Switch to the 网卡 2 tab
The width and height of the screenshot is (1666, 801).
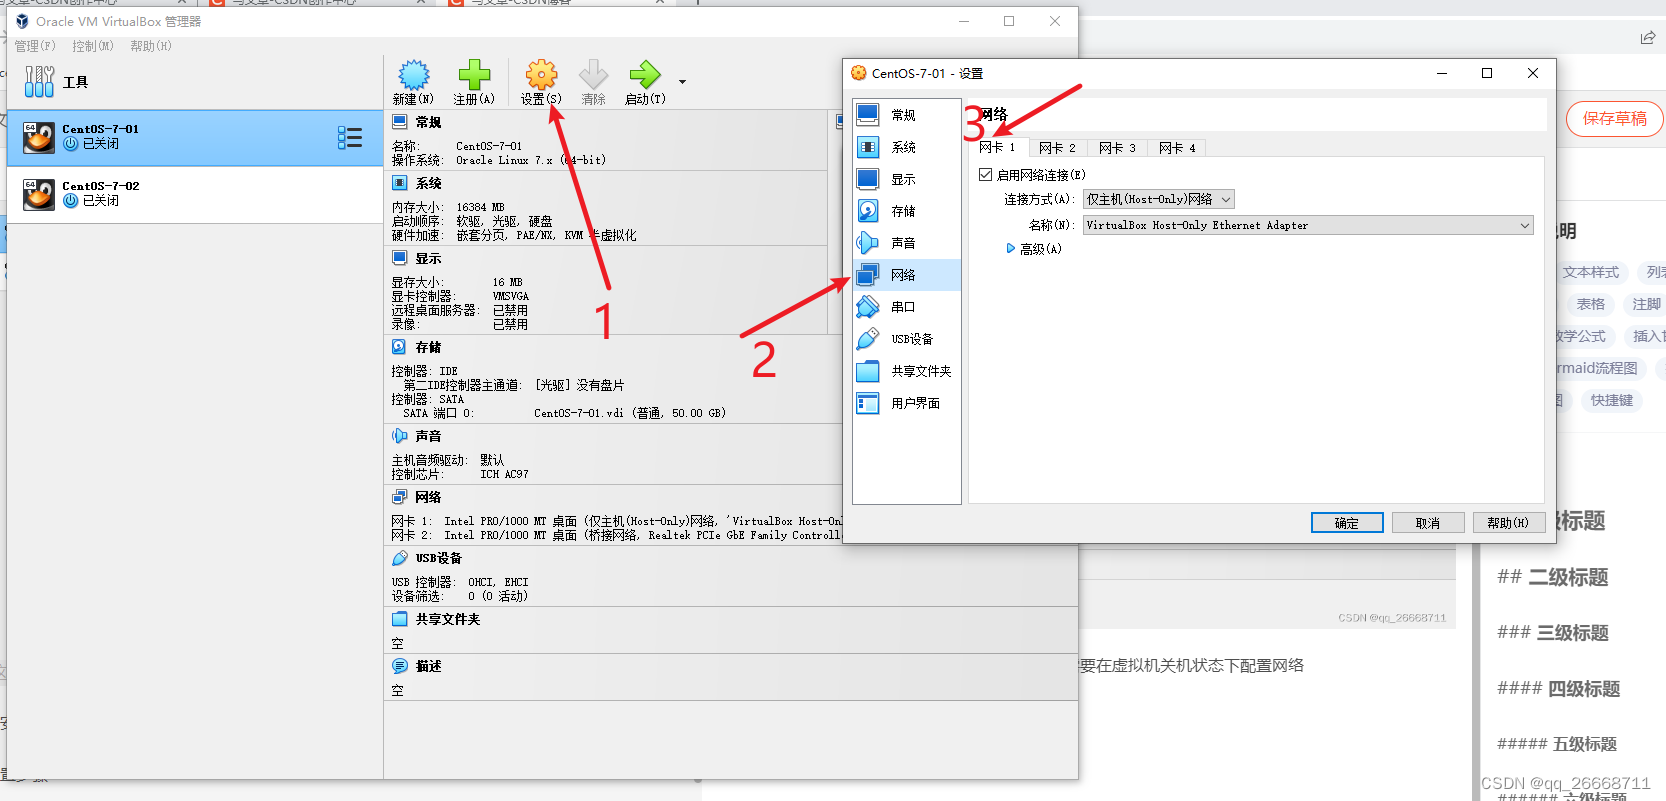(x=1057, y=147)
